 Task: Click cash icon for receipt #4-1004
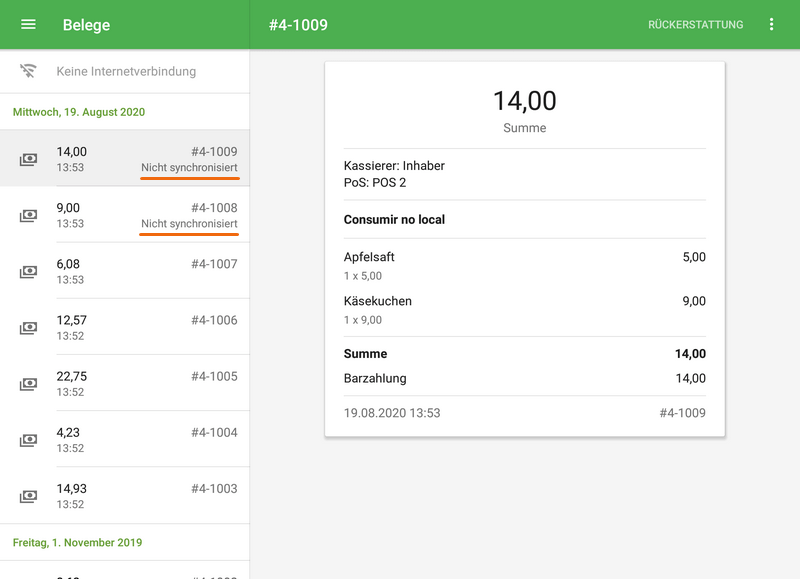(x=28, y=440)
